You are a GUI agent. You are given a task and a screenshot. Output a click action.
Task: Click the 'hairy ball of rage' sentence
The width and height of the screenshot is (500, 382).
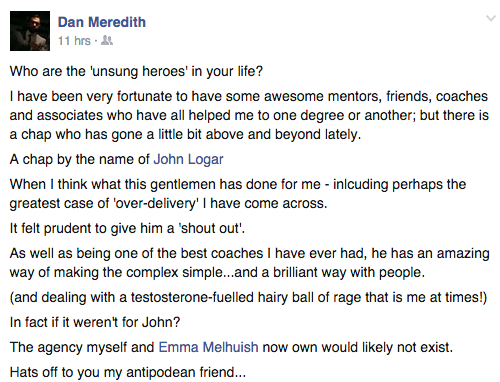[x=248, y=297]
